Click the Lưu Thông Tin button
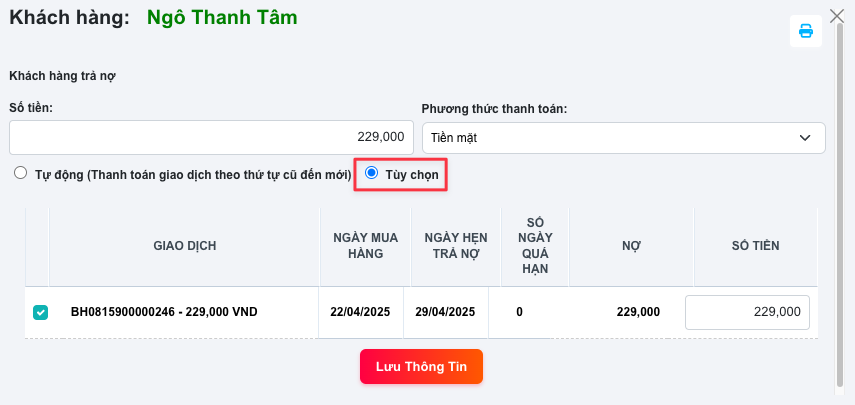 [x=421, y=366]
